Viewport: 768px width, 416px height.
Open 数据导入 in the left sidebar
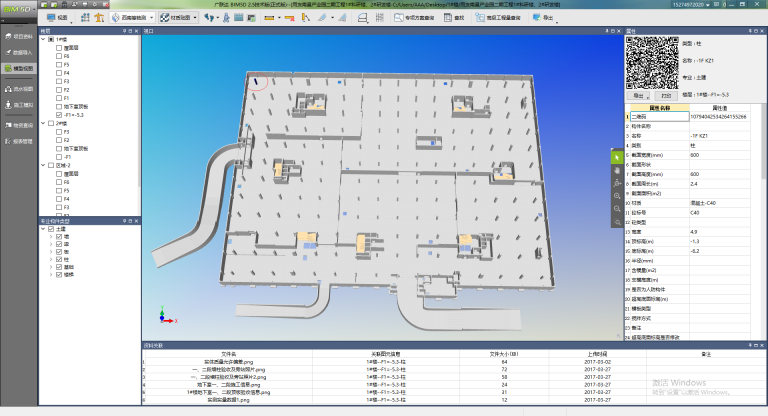(19, 51)
